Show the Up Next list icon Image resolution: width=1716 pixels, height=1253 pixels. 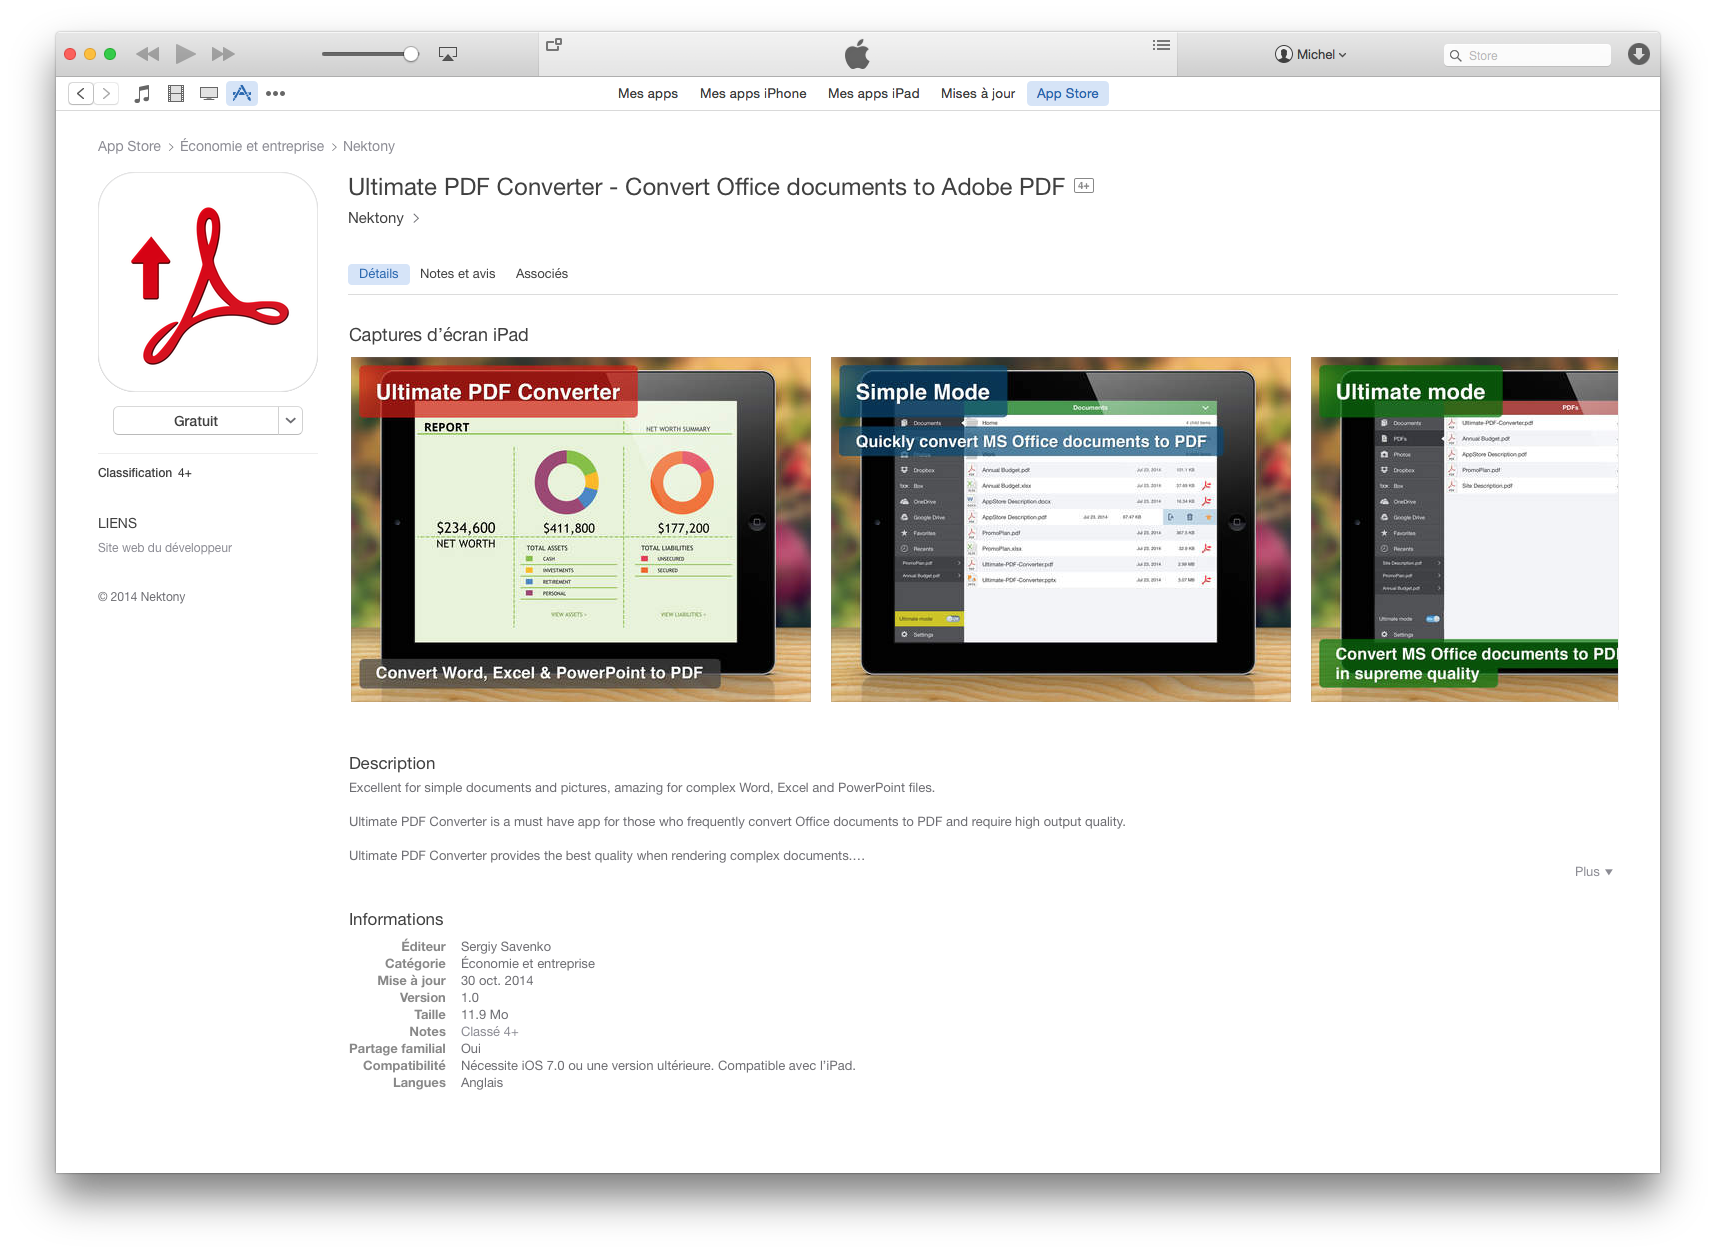pos(1161,45)
